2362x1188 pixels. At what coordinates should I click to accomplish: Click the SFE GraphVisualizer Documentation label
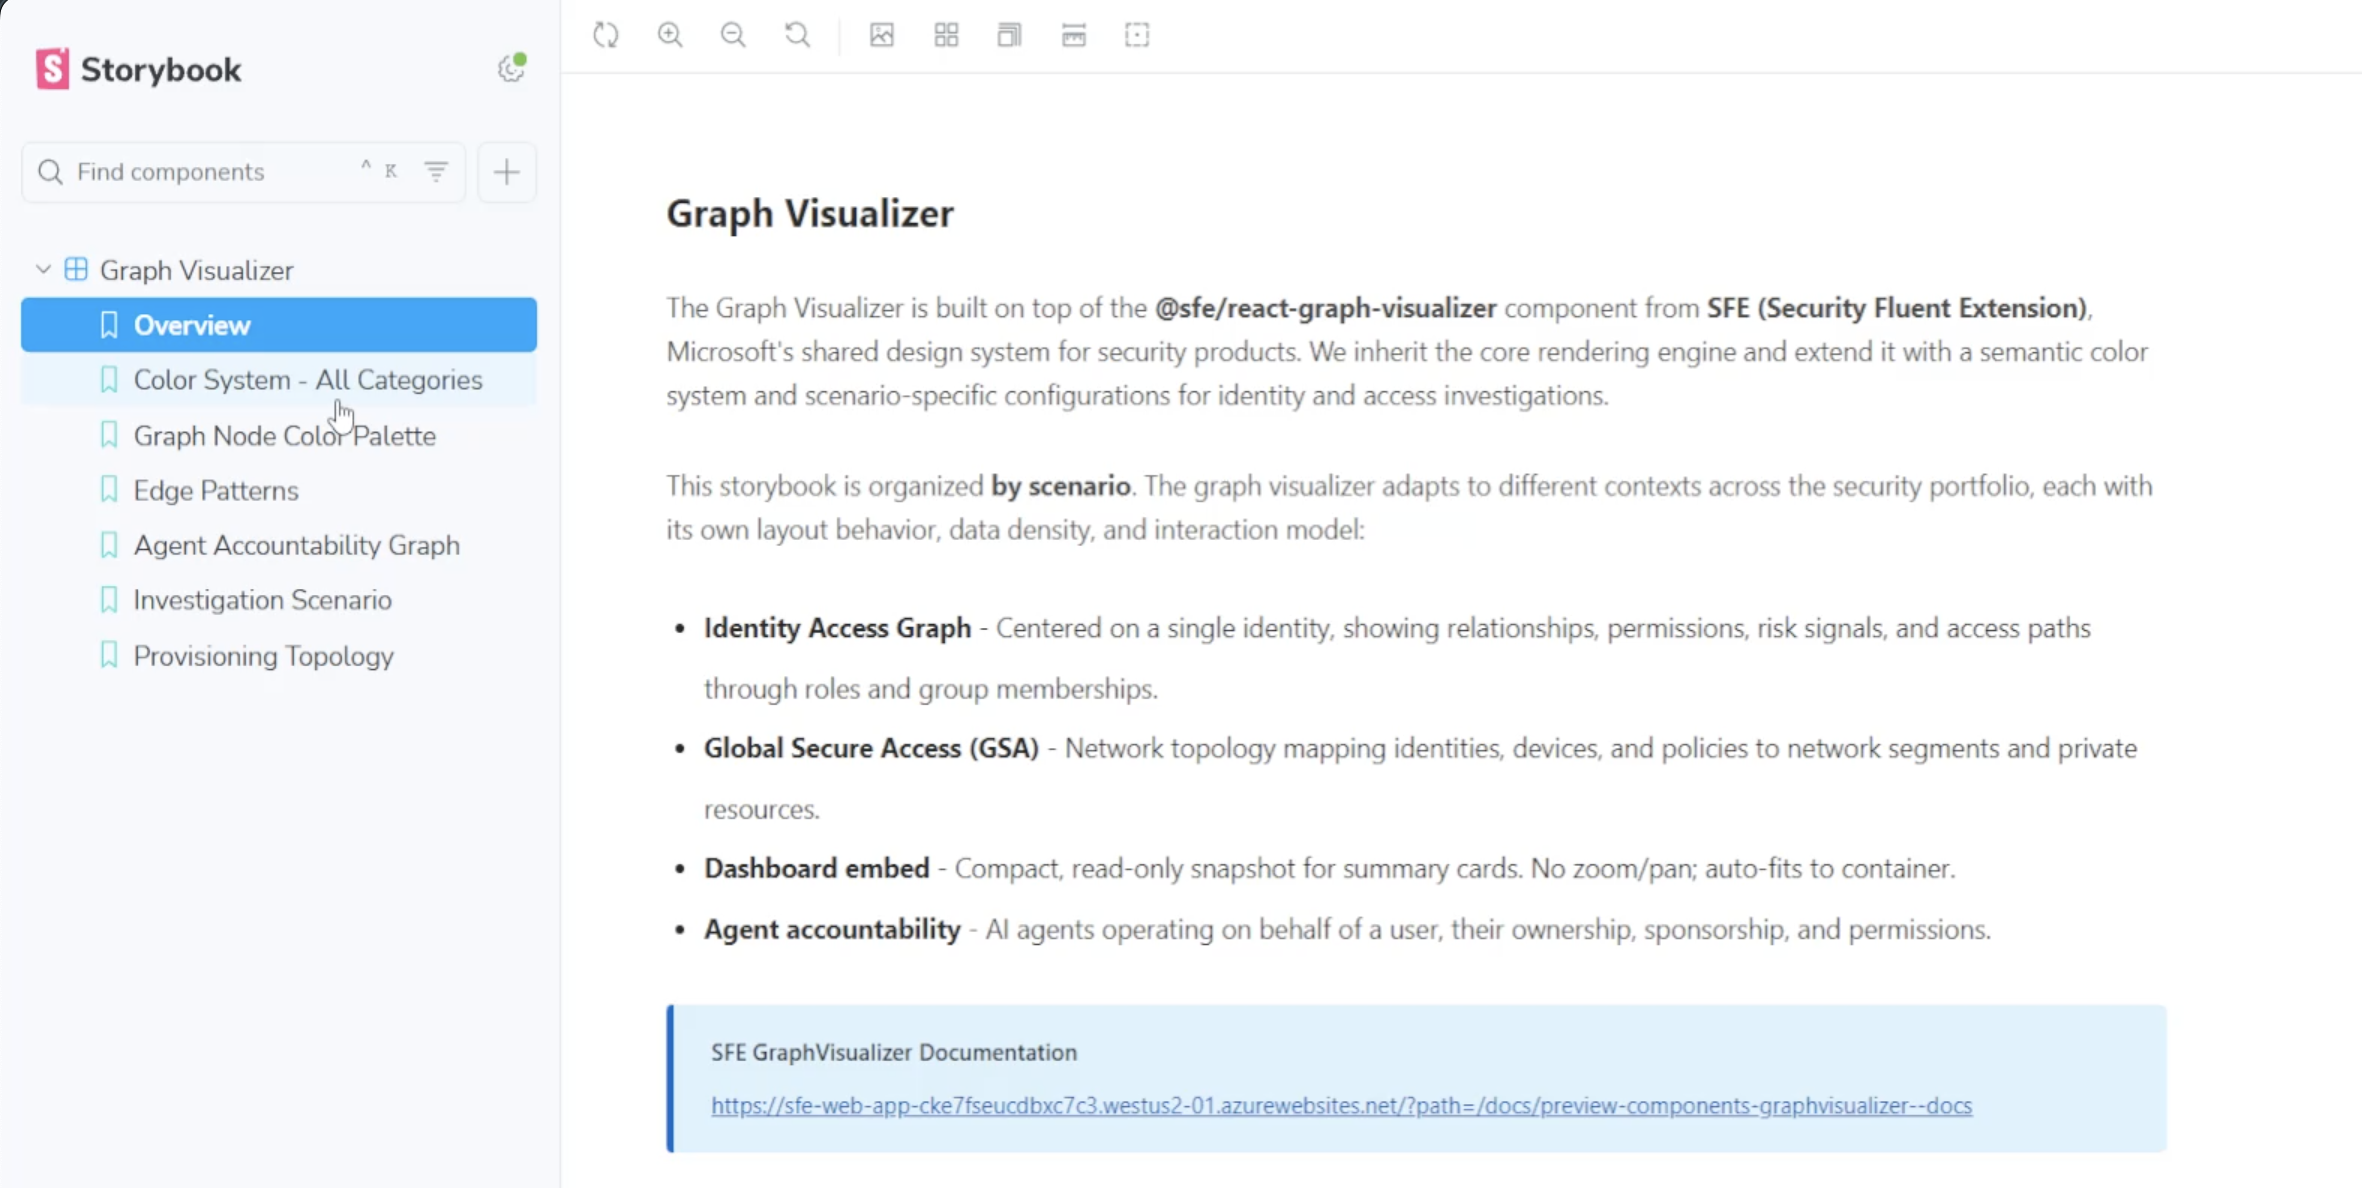pos(894,1052)
